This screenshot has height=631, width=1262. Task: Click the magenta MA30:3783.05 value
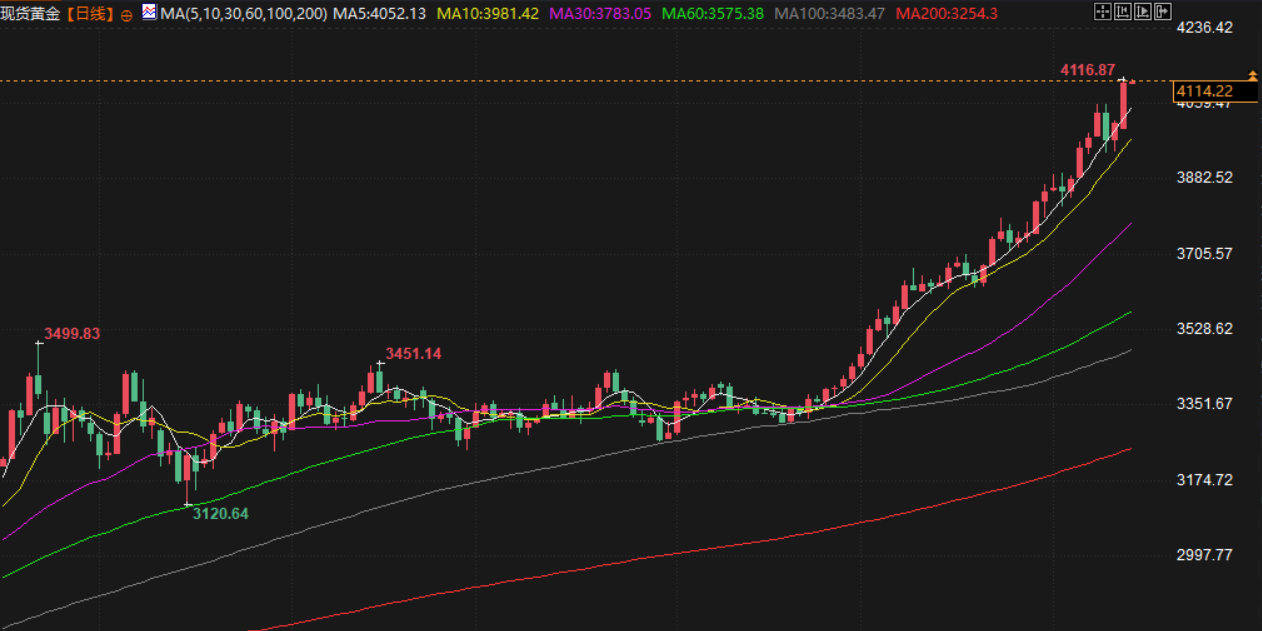click(x=601, y=14)
